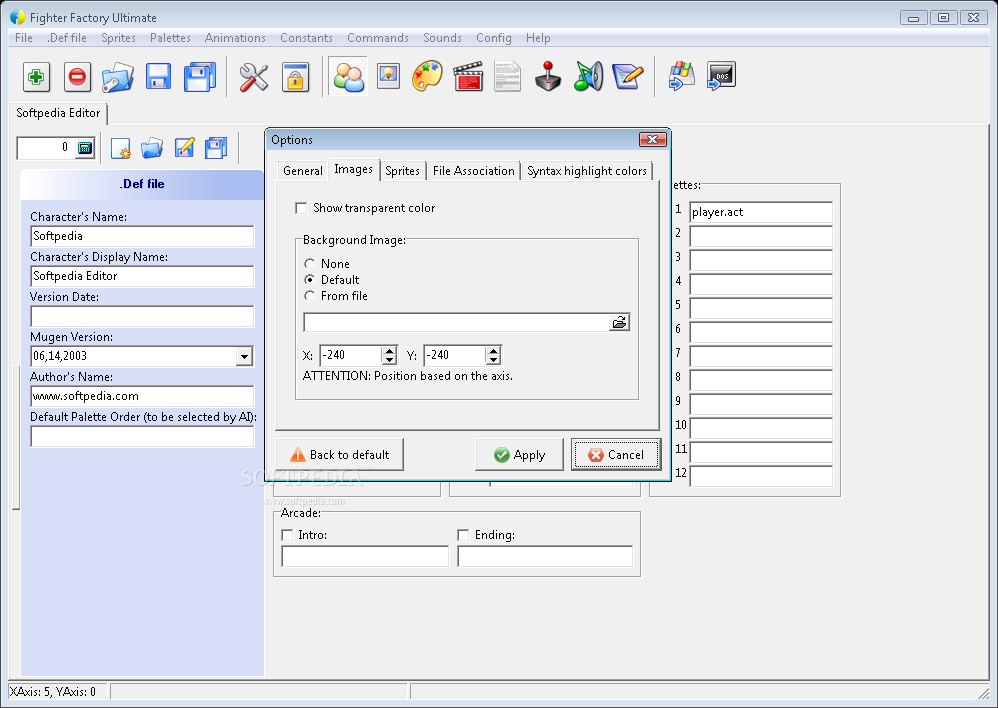
Task: Switch to the General options tab
Action: (x=303, y=171)
